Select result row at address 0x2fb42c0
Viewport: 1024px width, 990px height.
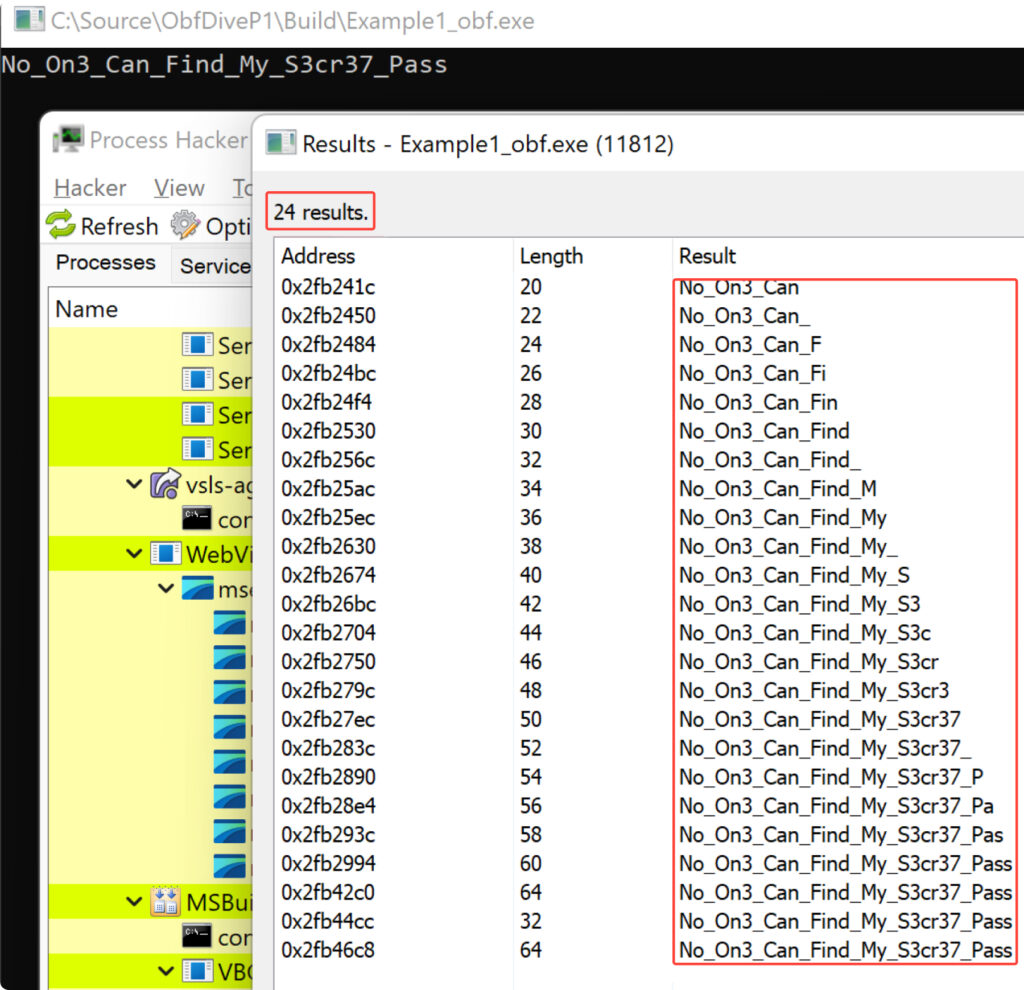[x=328, y=892]
